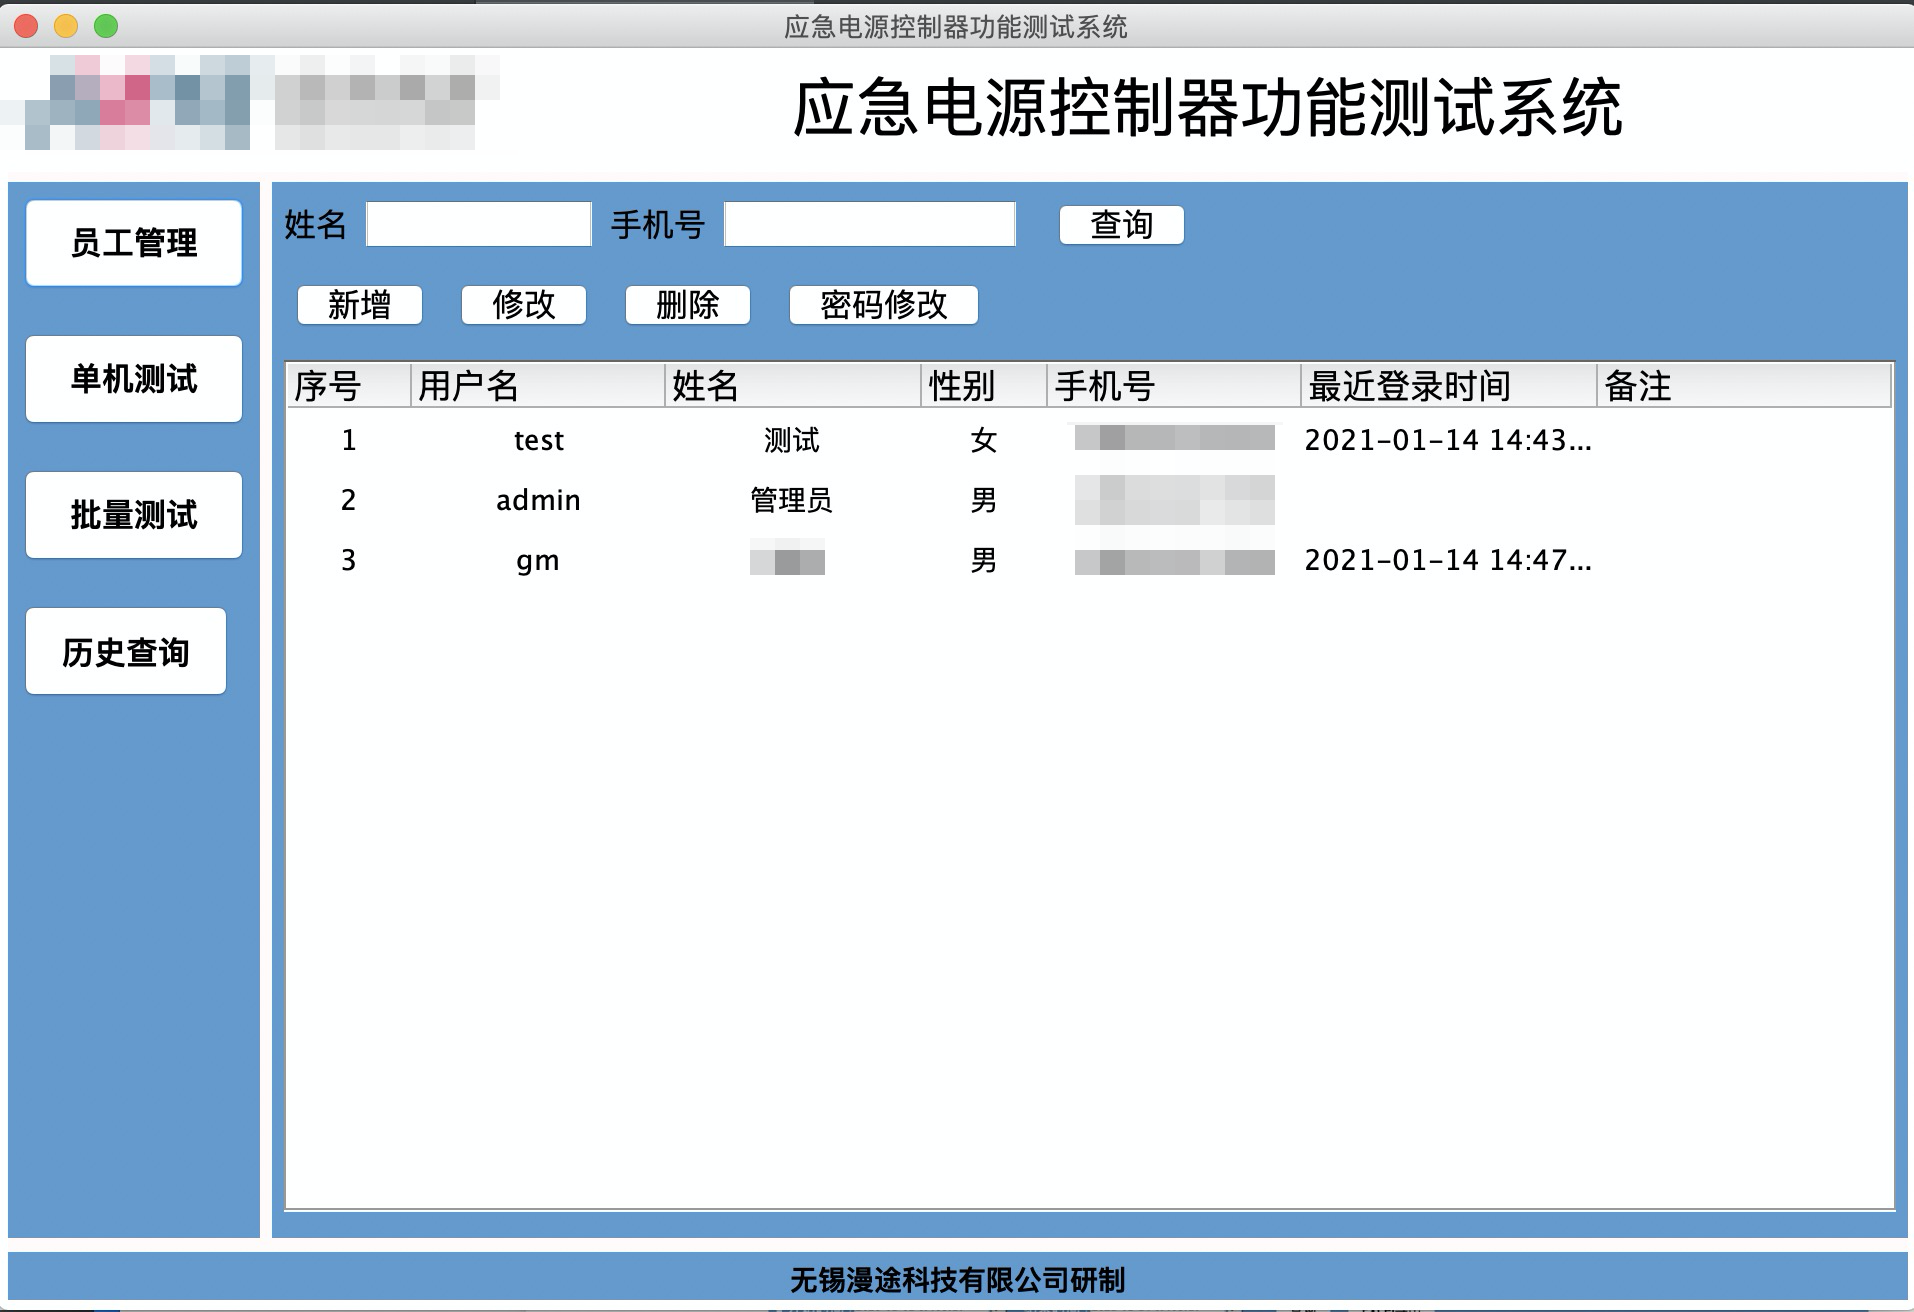Focus the 手机号 search field
1914x1312 pixels.
tap(869, 224)
